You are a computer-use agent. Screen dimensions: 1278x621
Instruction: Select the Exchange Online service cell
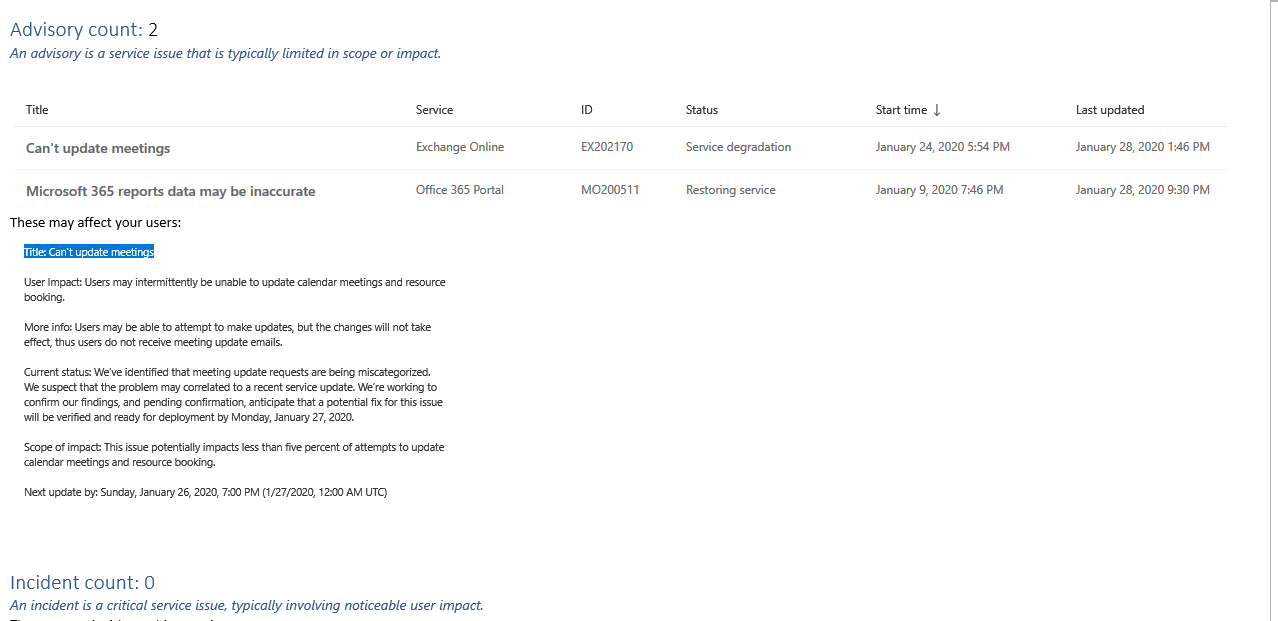click(460, 147)
